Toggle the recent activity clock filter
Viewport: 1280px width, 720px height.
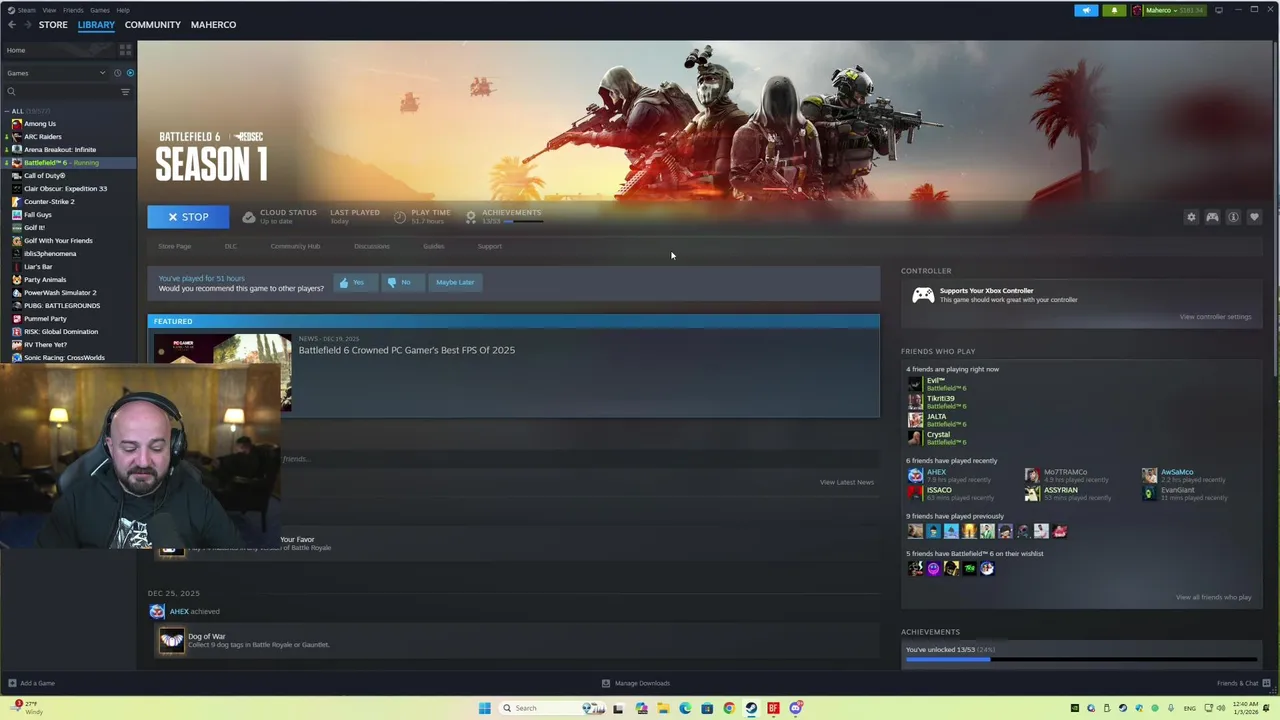[x=117, y=73]
